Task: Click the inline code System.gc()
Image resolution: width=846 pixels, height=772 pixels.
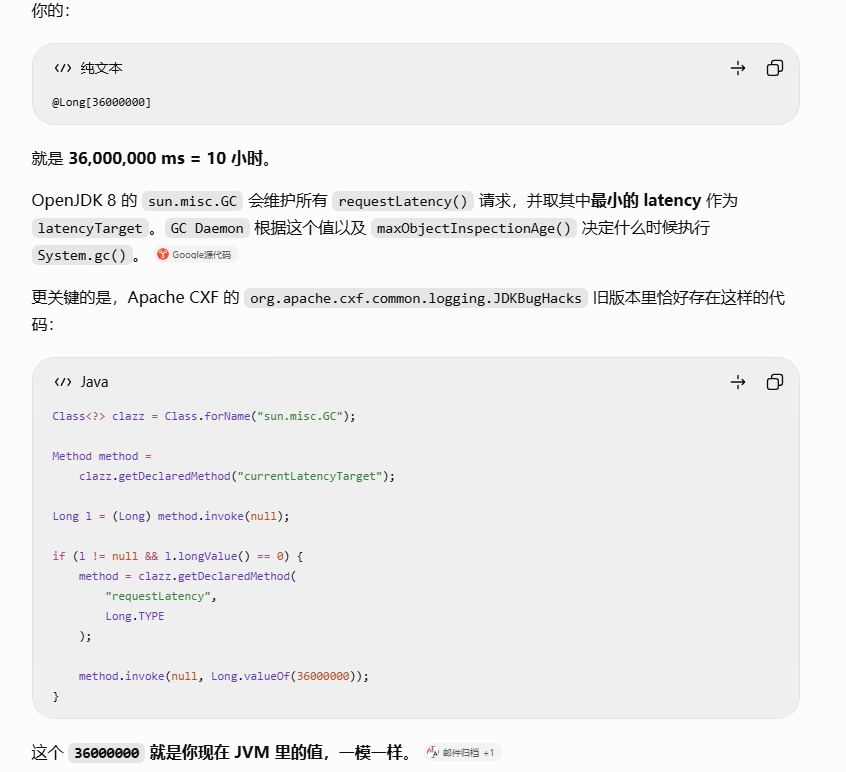Action: 81,255
